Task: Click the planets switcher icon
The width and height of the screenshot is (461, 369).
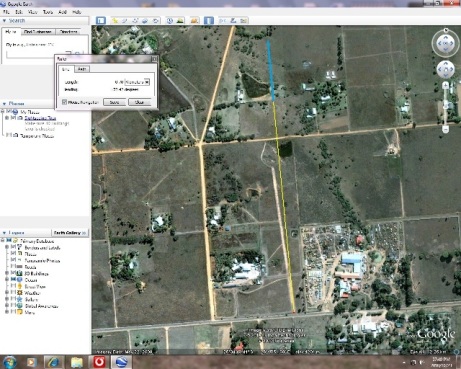Action: click(195, 21)
